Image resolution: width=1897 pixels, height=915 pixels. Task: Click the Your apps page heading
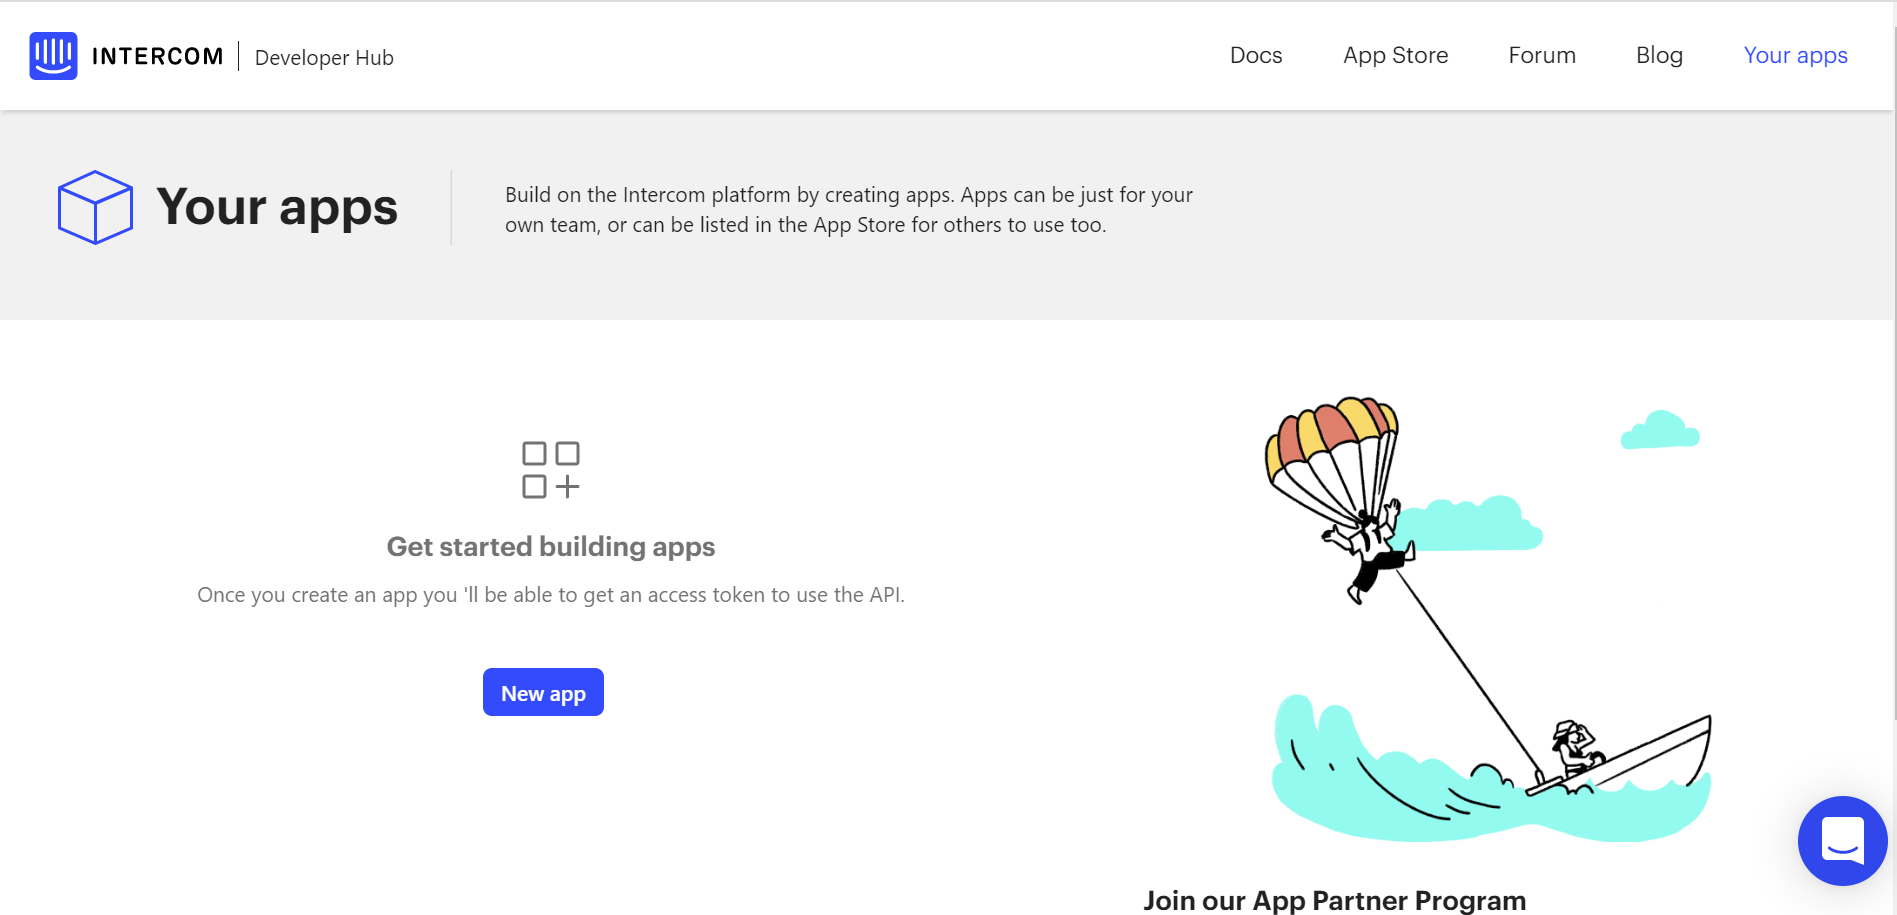277,207
